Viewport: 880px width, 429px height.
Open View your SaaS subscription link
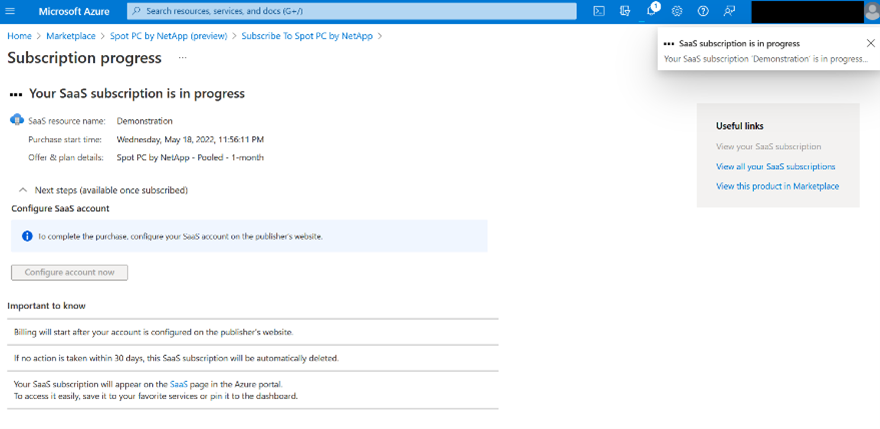coord(768,147)
